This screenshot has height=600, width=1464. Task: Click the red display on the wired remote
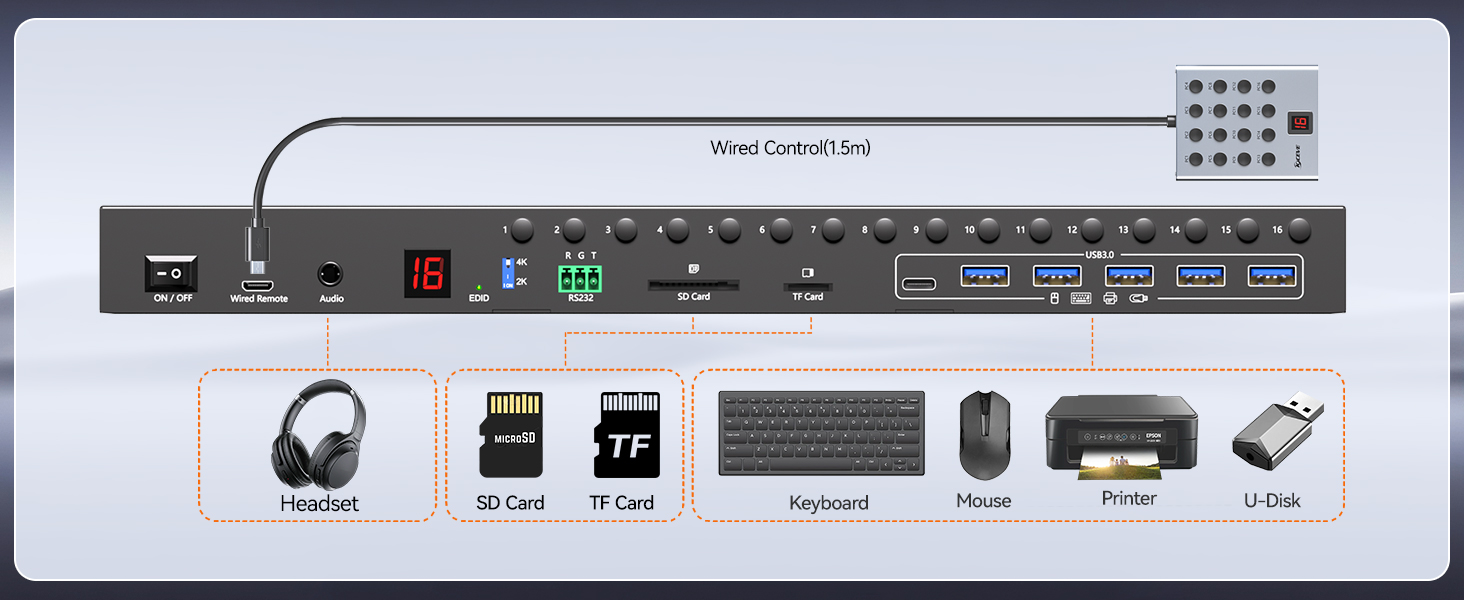click(x=1300, y=123)
